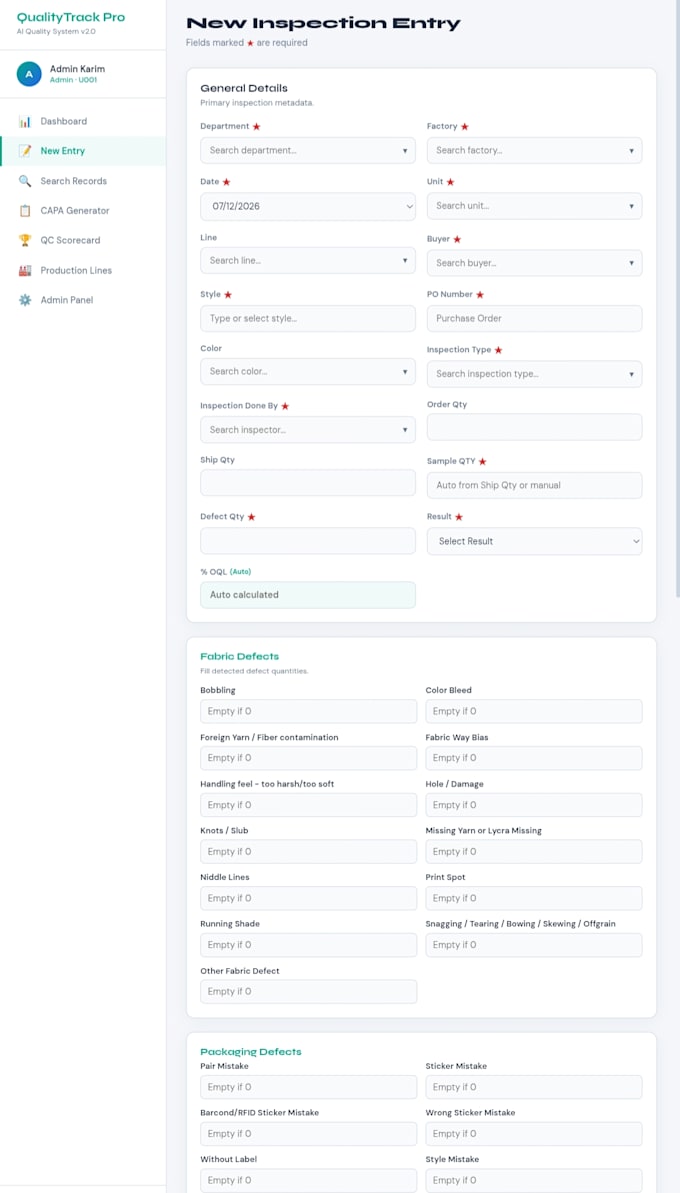Focus the Style input field

[308, 318]
